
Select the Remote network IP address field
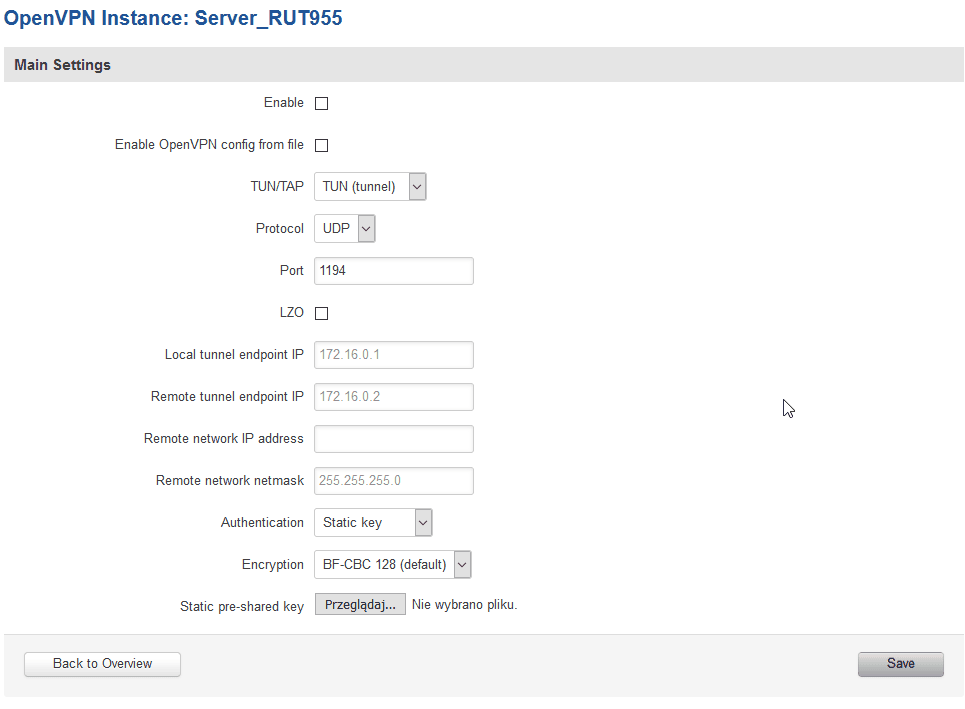[393, 439]
